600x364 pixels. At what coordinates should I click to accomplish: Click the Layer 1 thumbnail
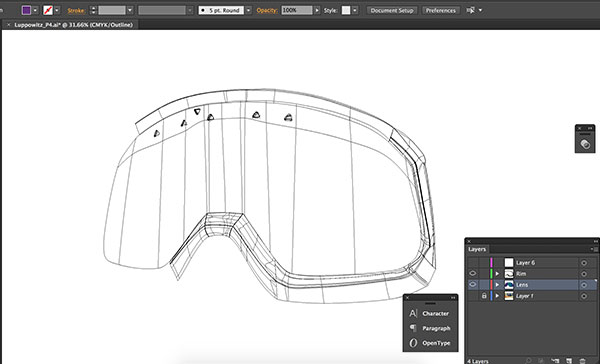[x=509, y=296]
